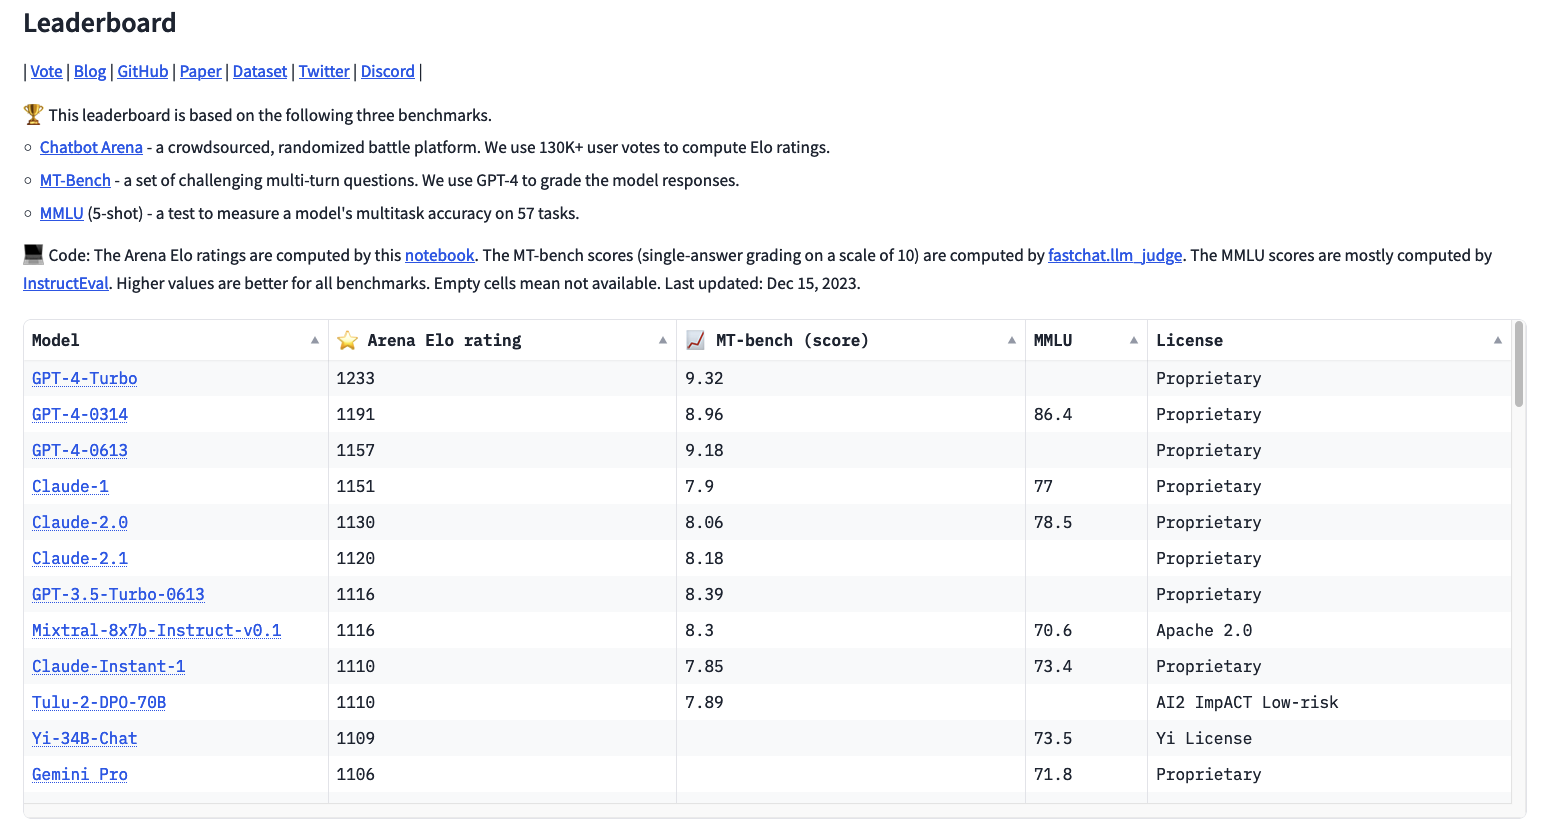The image size is (1541, 835).
Task: Sort table by Model column arrow
Action: (x=315, y=341)
